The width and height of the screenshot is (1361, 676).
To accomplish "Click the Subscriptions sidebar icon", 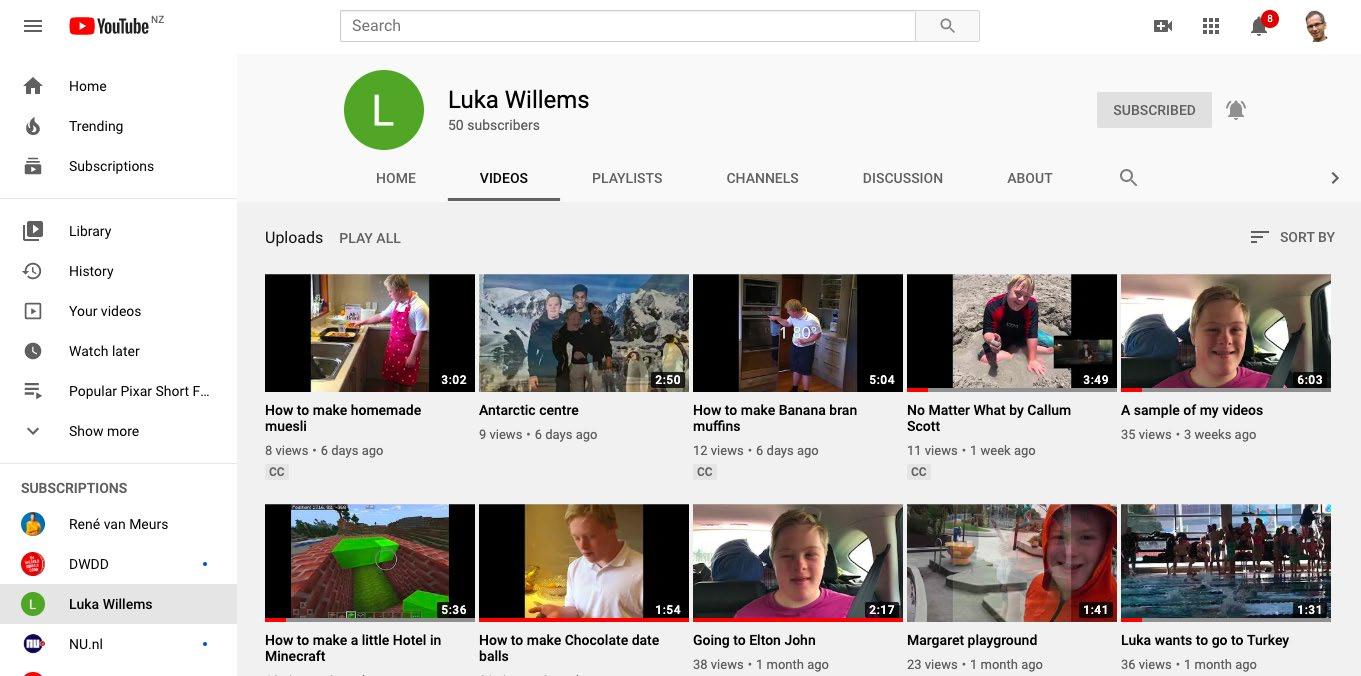I will 33,166.
